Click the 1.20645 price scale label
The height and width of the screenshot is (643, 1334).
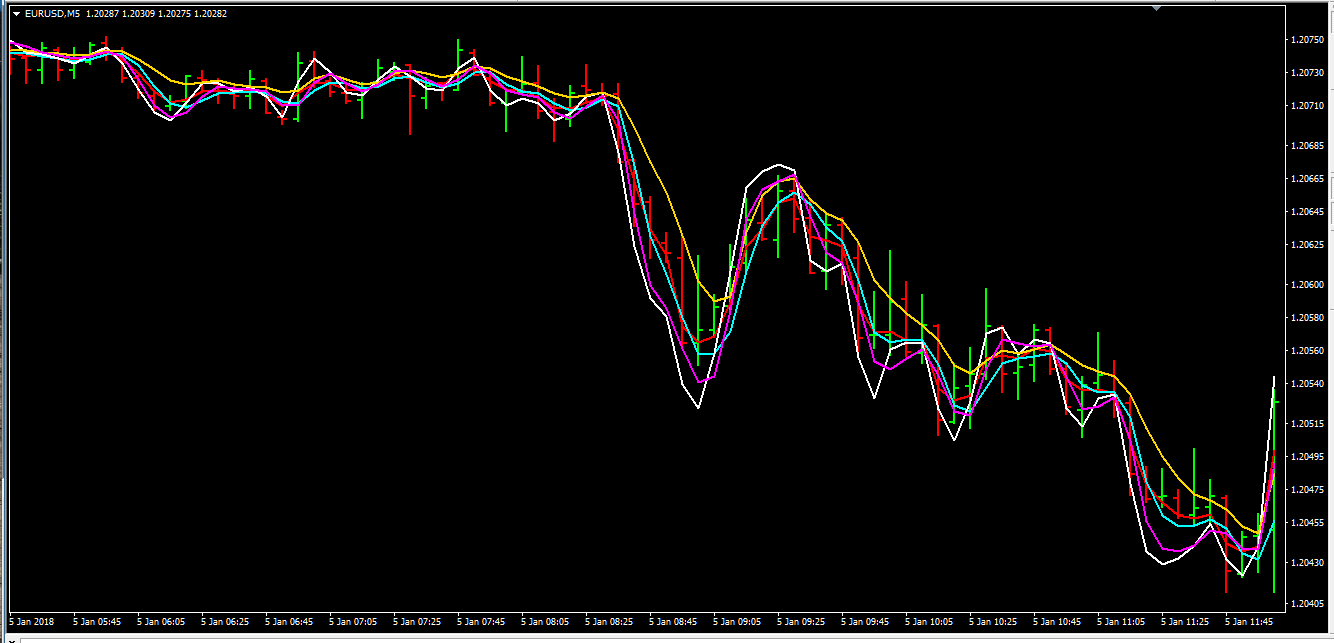1307,212
